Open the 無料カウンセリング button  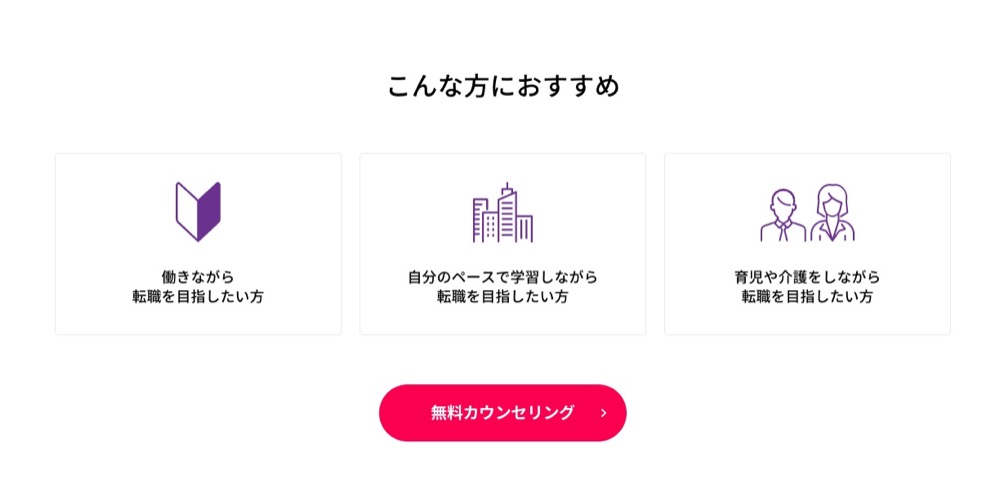click(503, 412)
